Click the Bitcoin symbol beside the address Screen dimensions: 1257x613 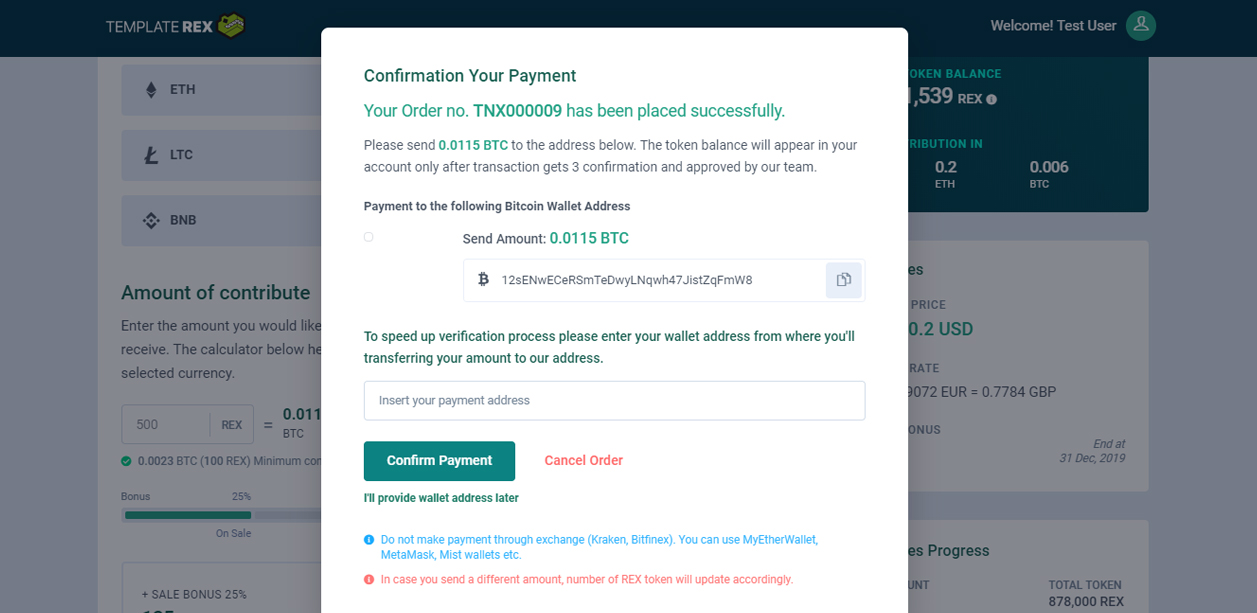[483, 280]
